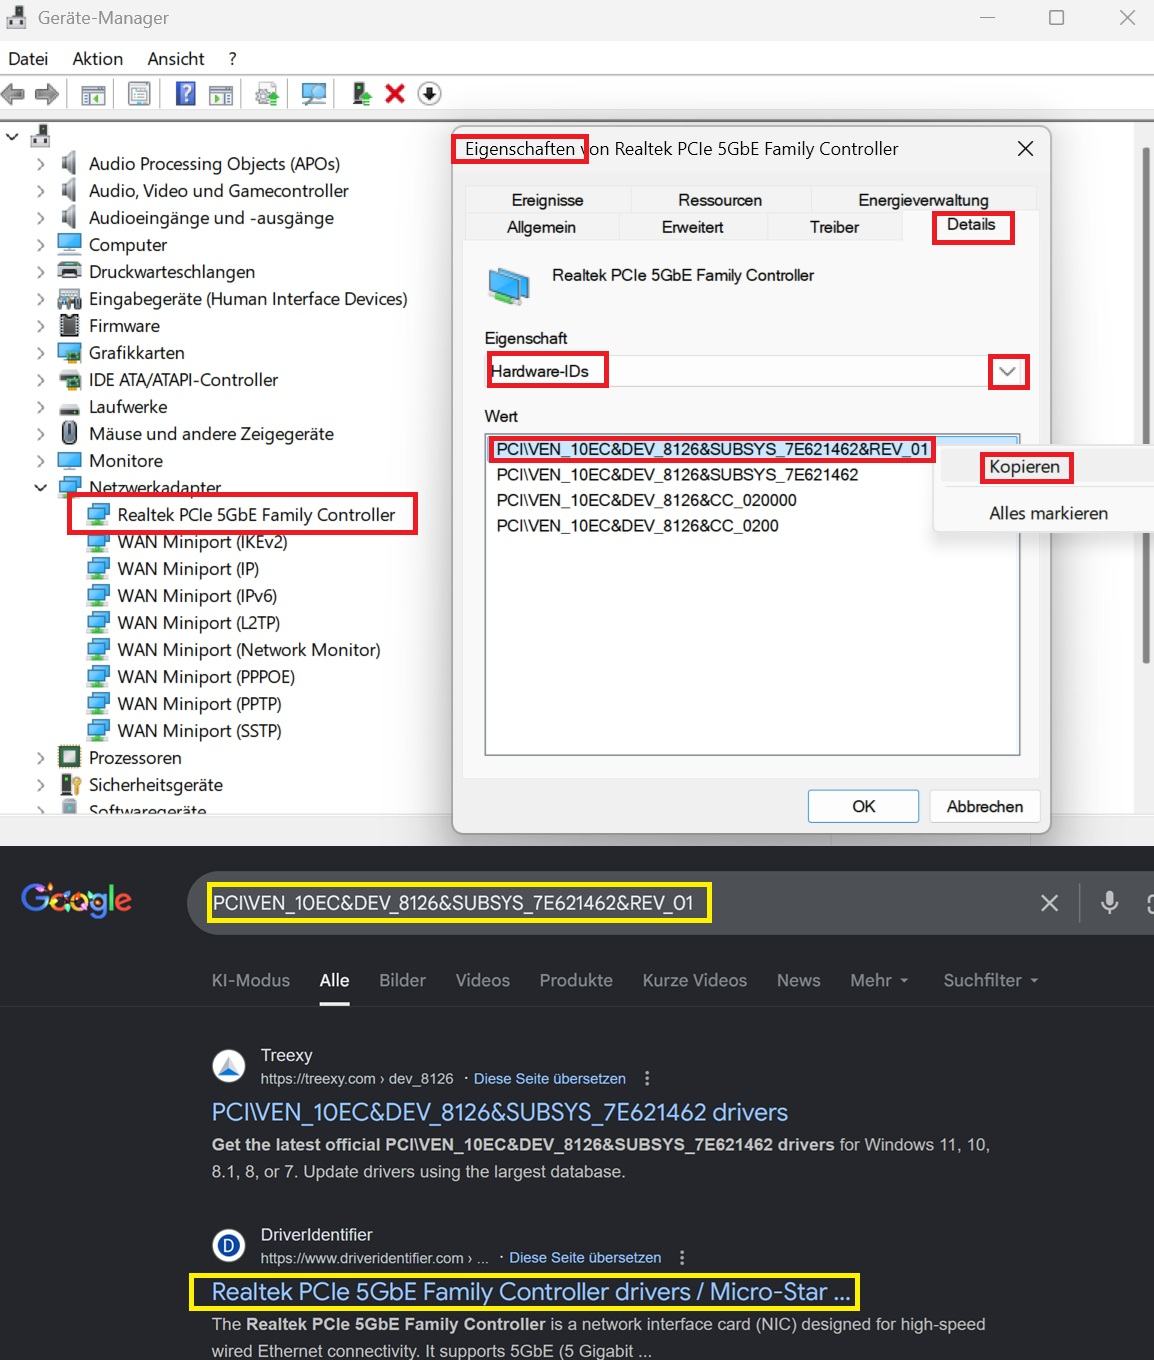Click the Update driver toolbar icon
This screenshot has height=1361, width=1154.
(x=267, y=94)
